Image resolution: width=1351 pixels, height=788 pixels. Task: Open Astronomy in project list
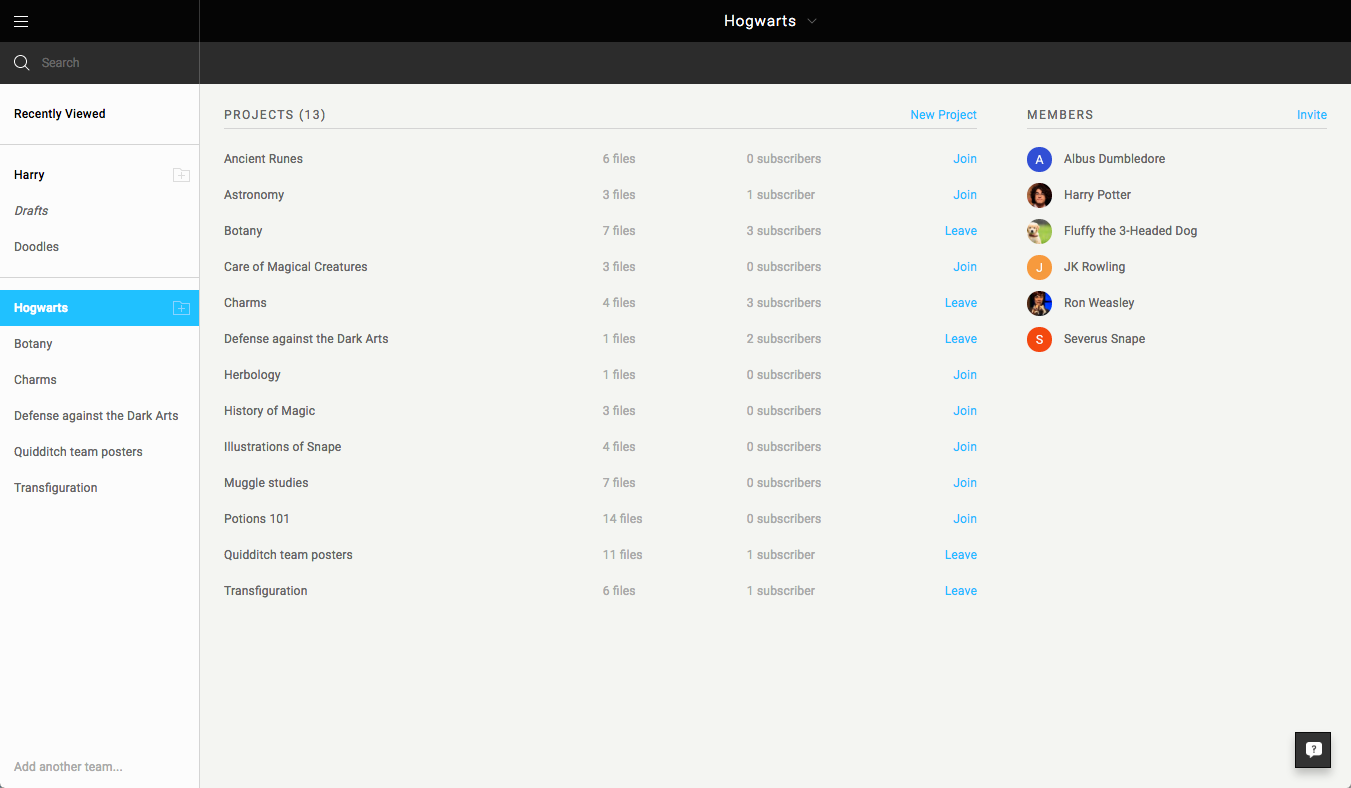coord(254,195)
